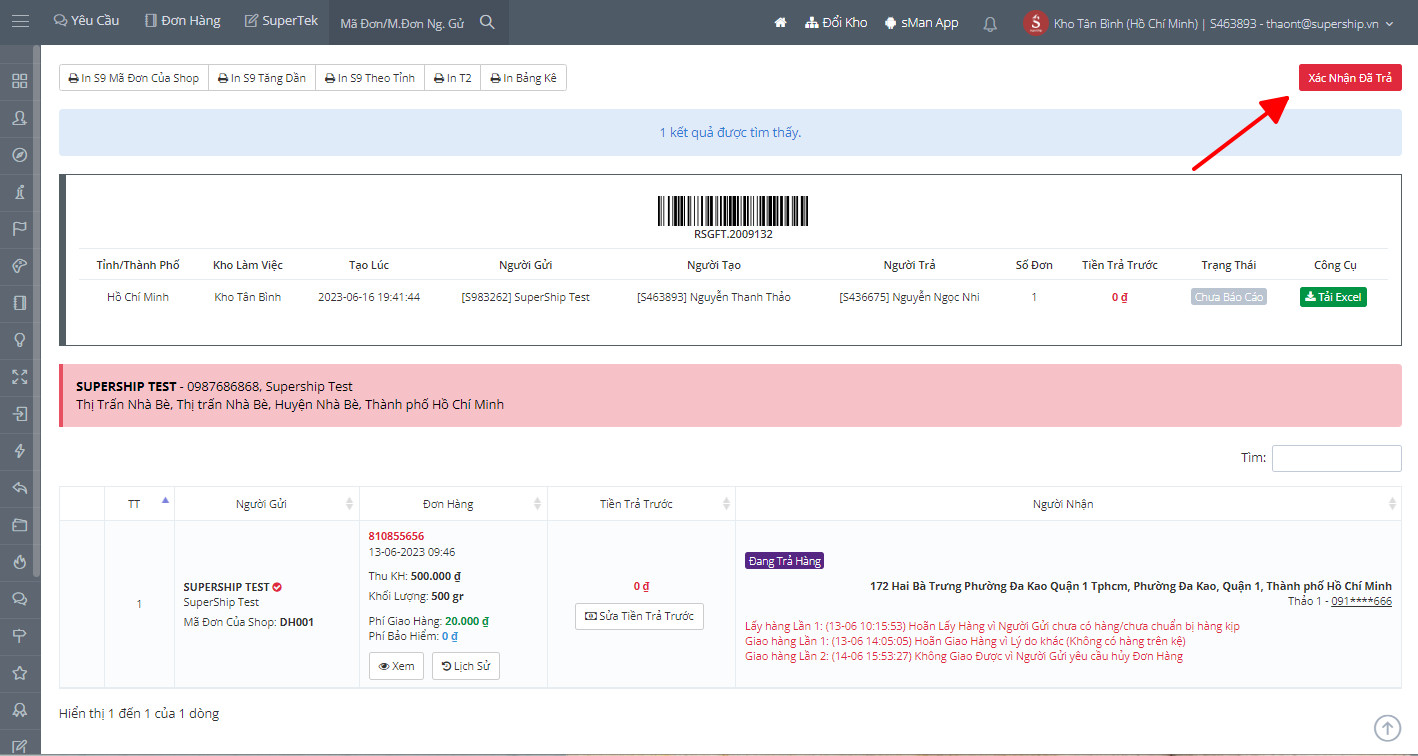Click the verified badge beside SUPERSHIP TEST
The width and height of the screenshot is (1418, 756).
pos(277,587)
